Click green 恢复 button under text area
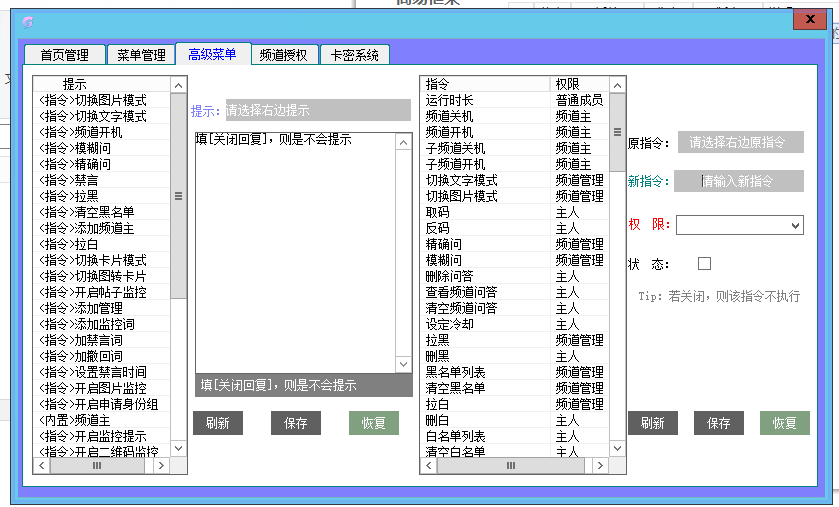The width and height of the screenshot is (839, 507). pyautogui.click(x=373, y=423)
